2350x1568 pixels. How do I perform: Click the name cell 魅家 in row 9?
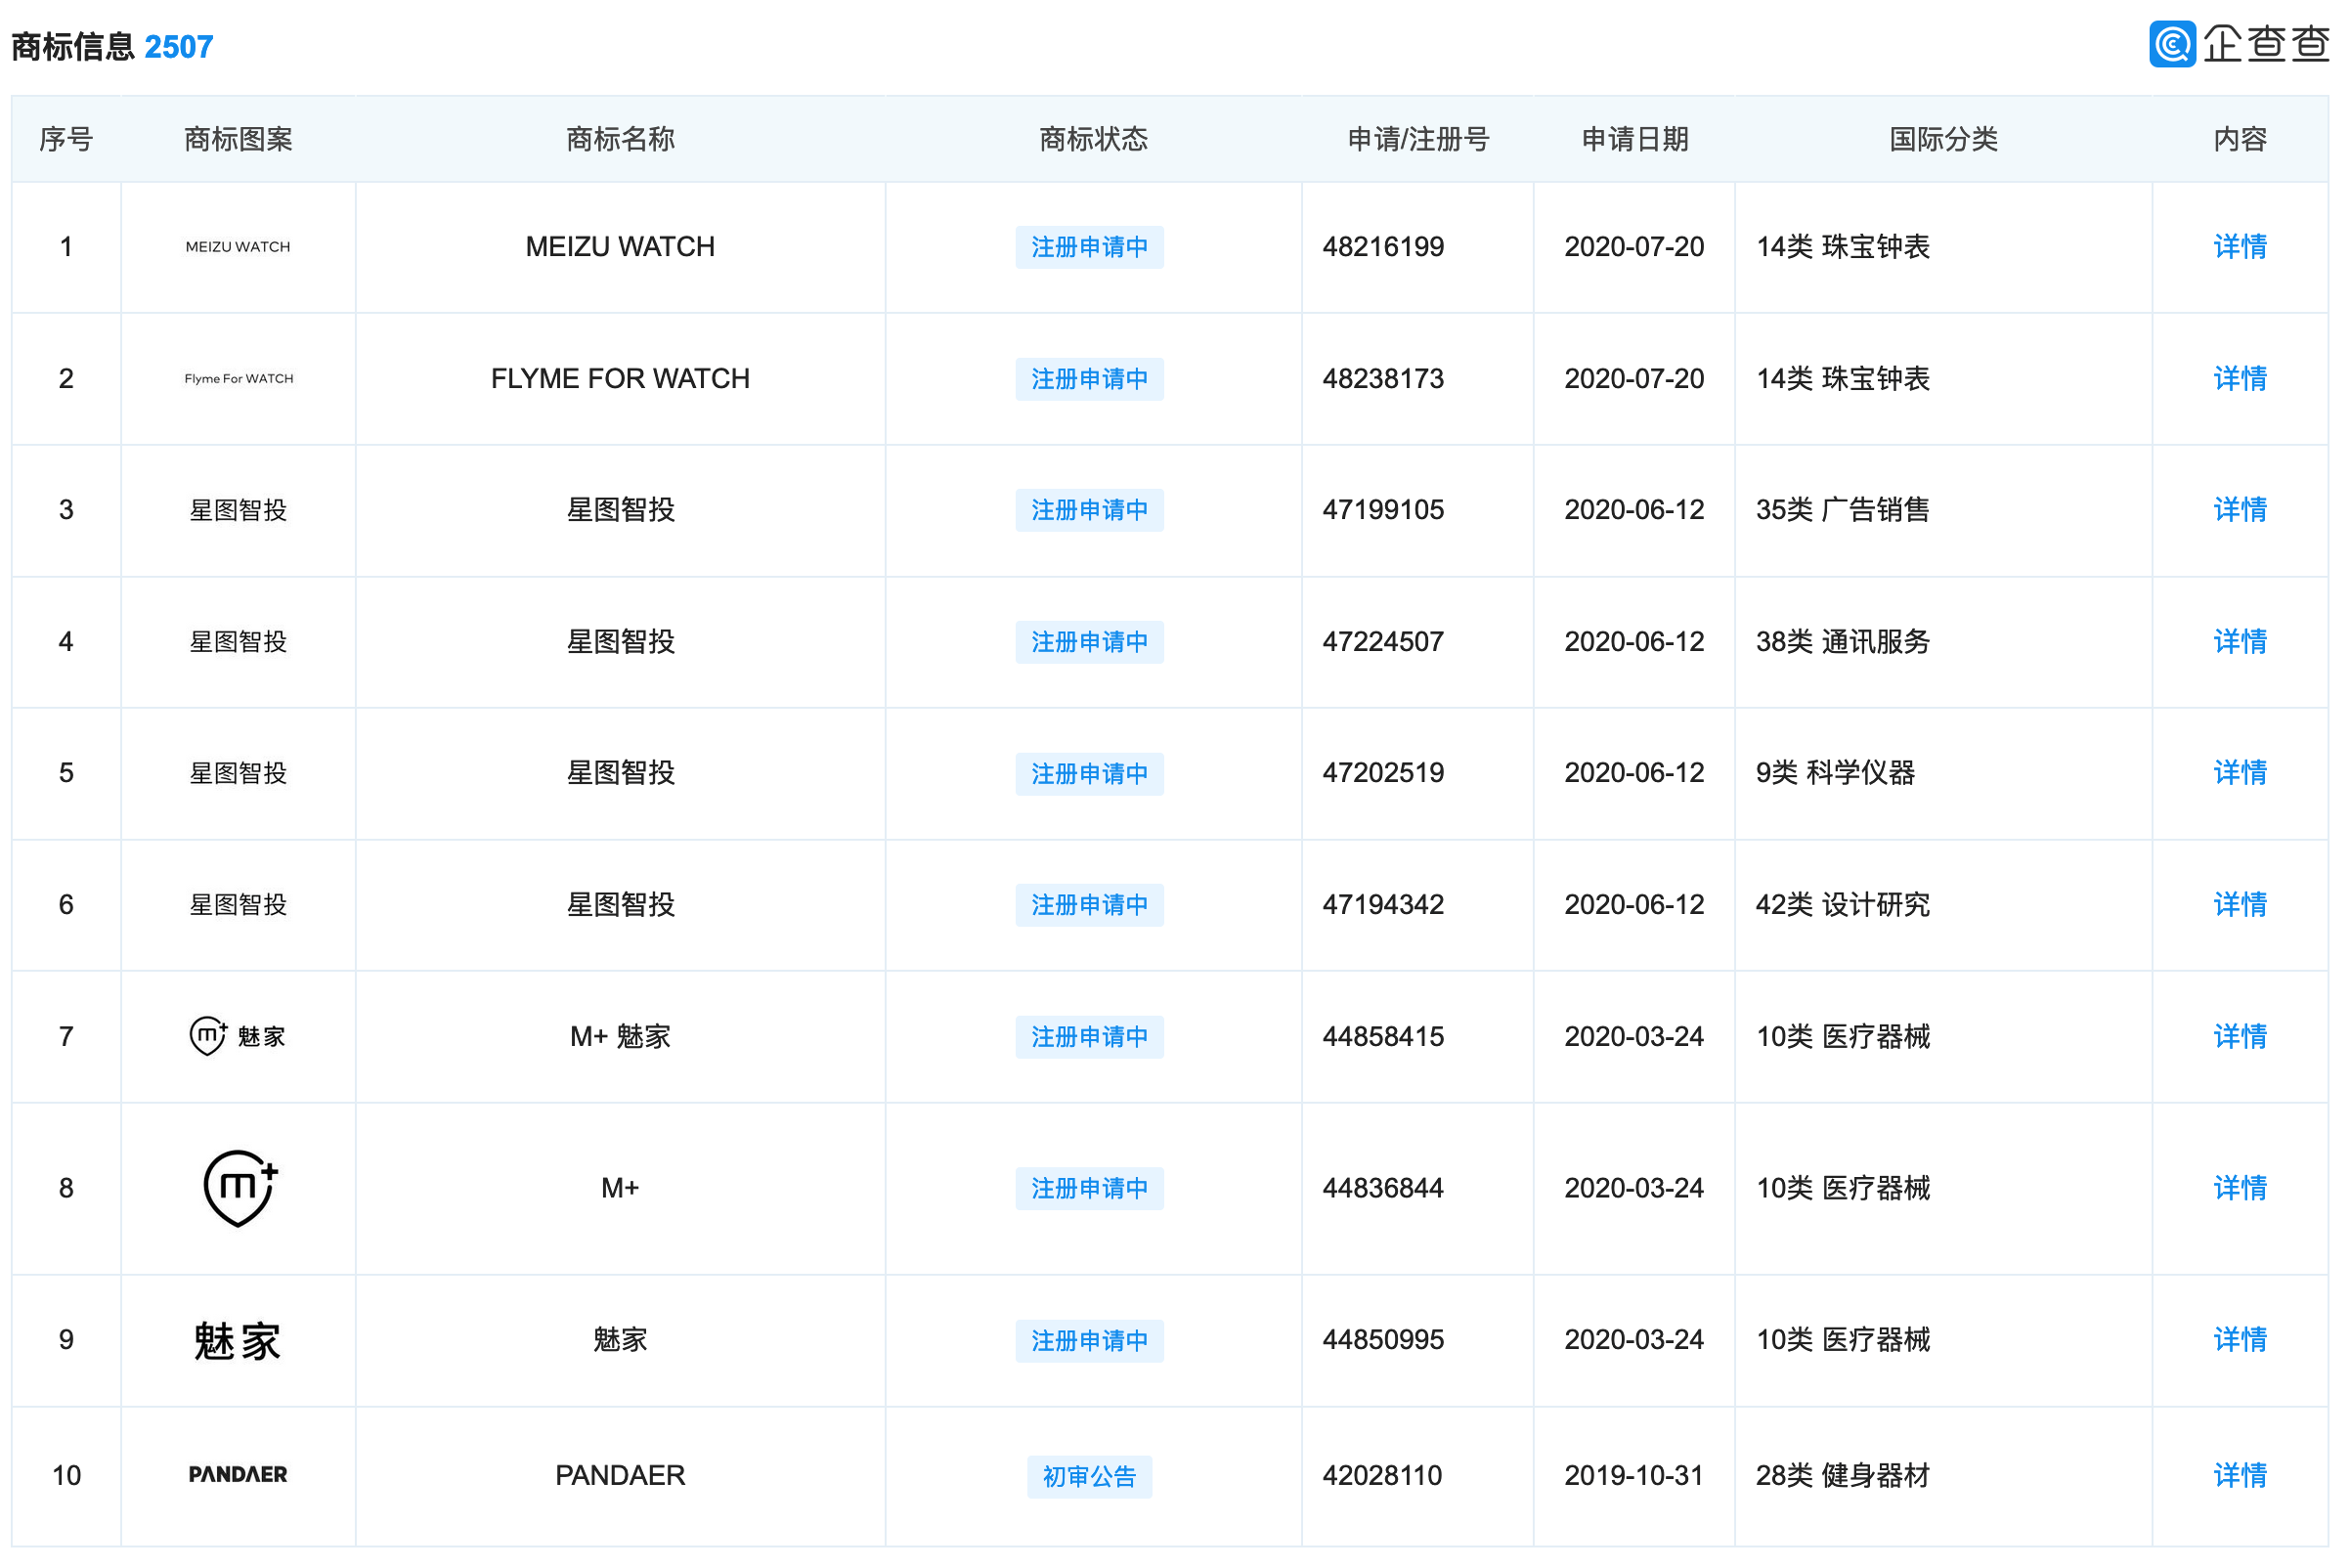tap(620, 1340)
